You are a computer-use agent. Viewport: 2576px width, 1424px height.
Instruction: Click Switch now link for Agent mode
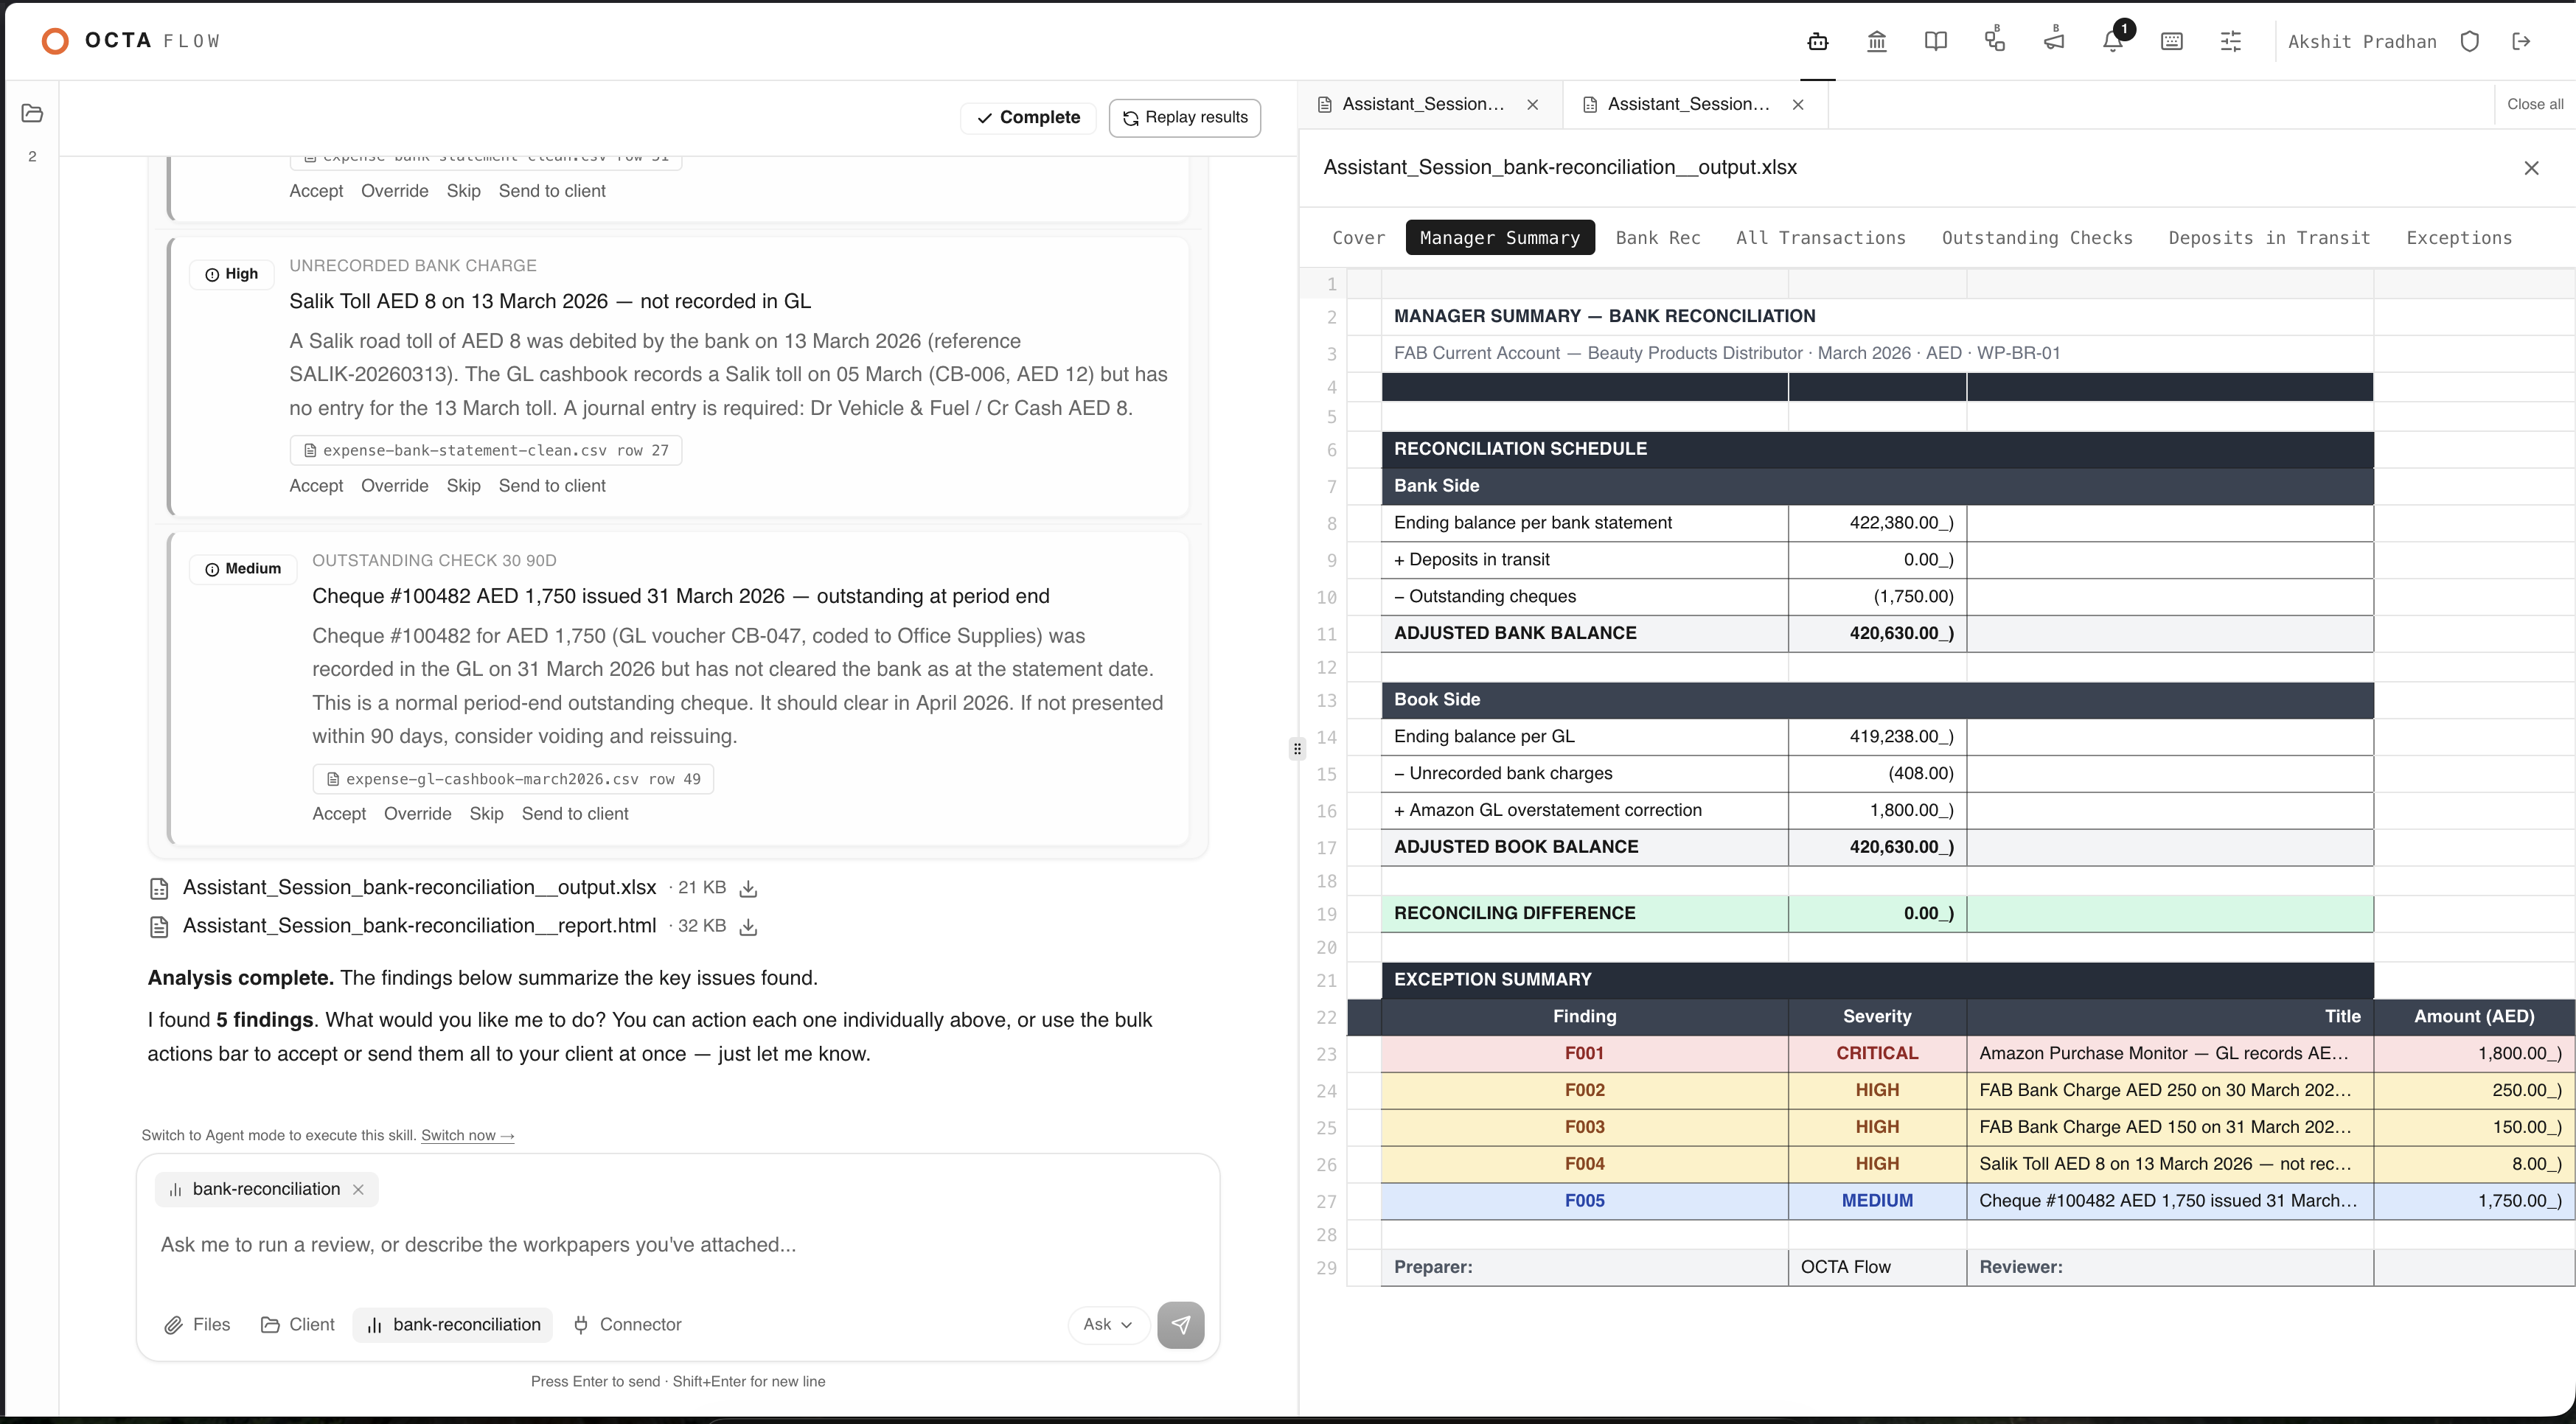[467, 1135]
